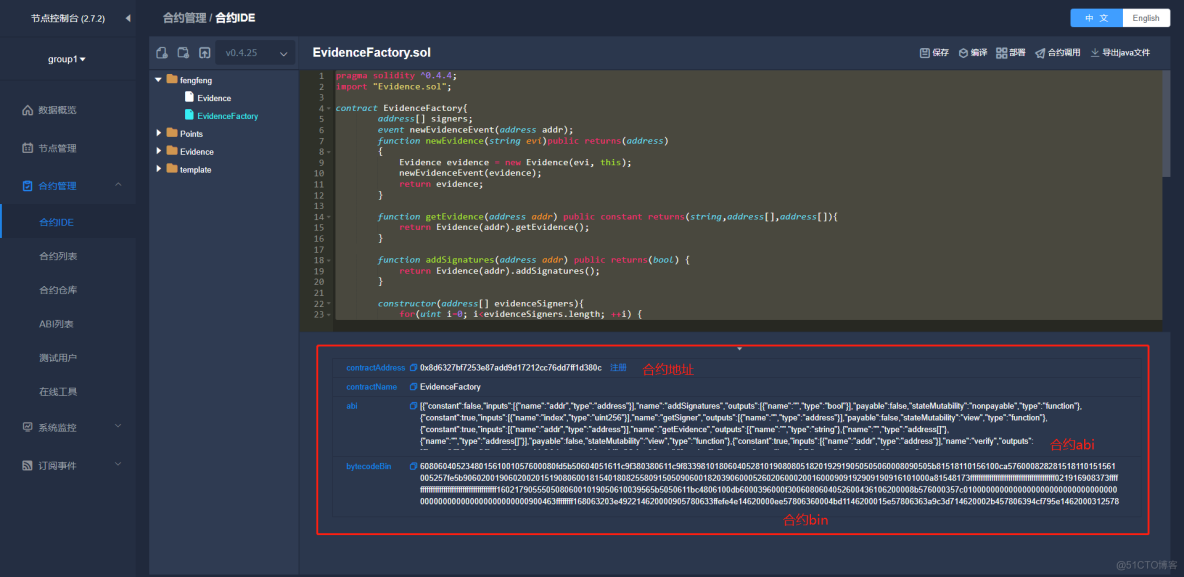Click the 注册 link next to address
The height and width of the screenshot is (577, 1184).
(x=618, y=368)
